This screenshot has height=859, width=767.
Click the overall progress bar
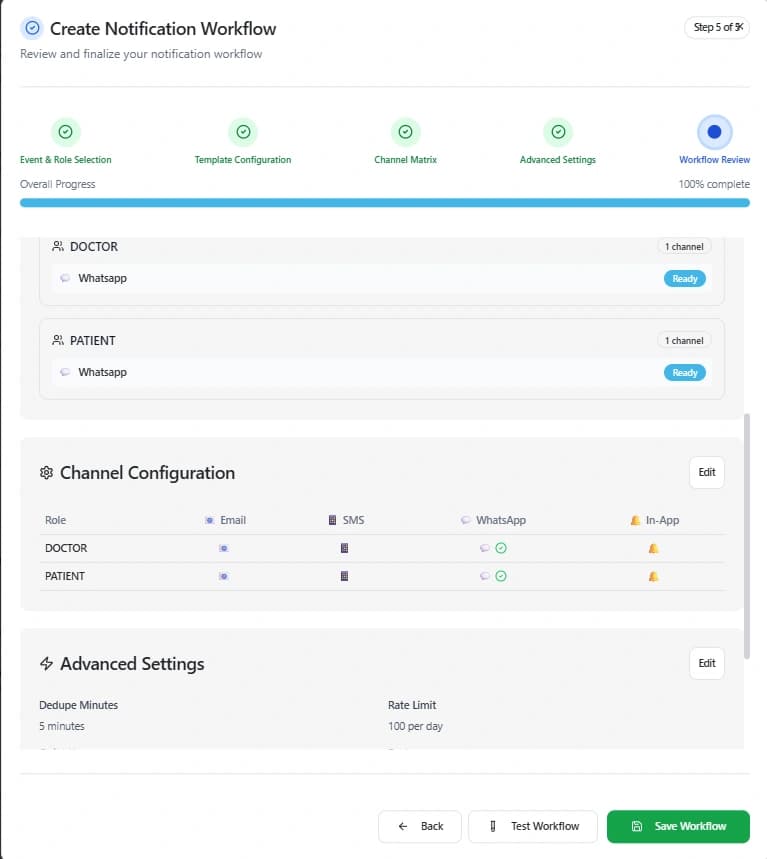point(385,203)
